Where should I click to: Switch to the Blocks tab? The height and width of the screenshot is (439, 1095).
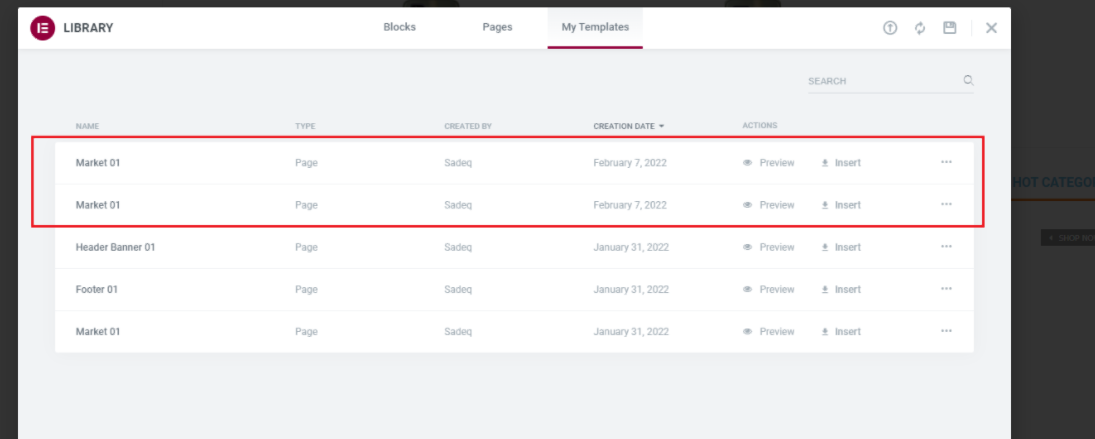pyautogui.click(x=399, y=27)
